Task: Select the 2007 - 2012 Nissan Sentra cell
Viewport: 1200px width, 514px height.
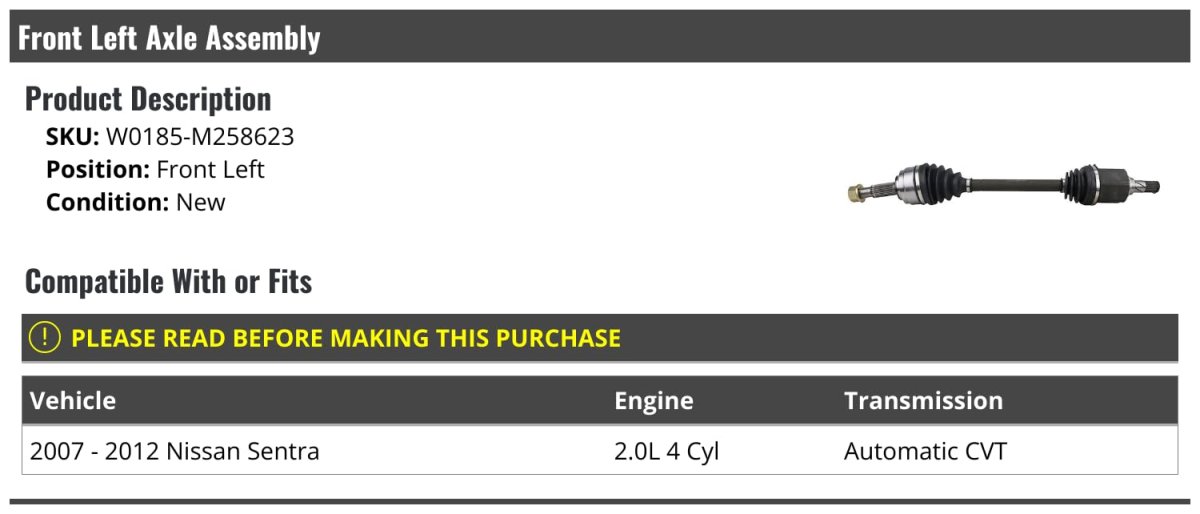Action: pos(175,451)
